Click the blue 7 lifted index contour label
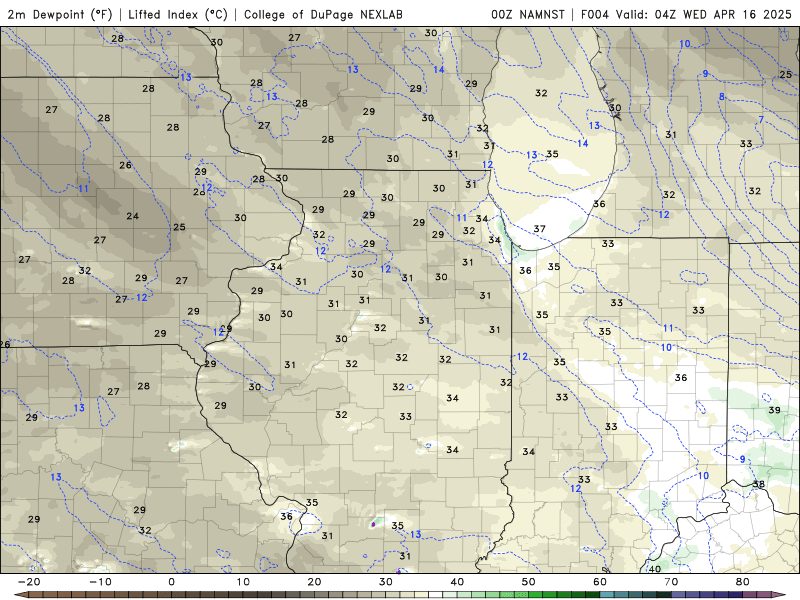Image resolution: width=800 pixels, height=600 pixels. coord(761,119)
